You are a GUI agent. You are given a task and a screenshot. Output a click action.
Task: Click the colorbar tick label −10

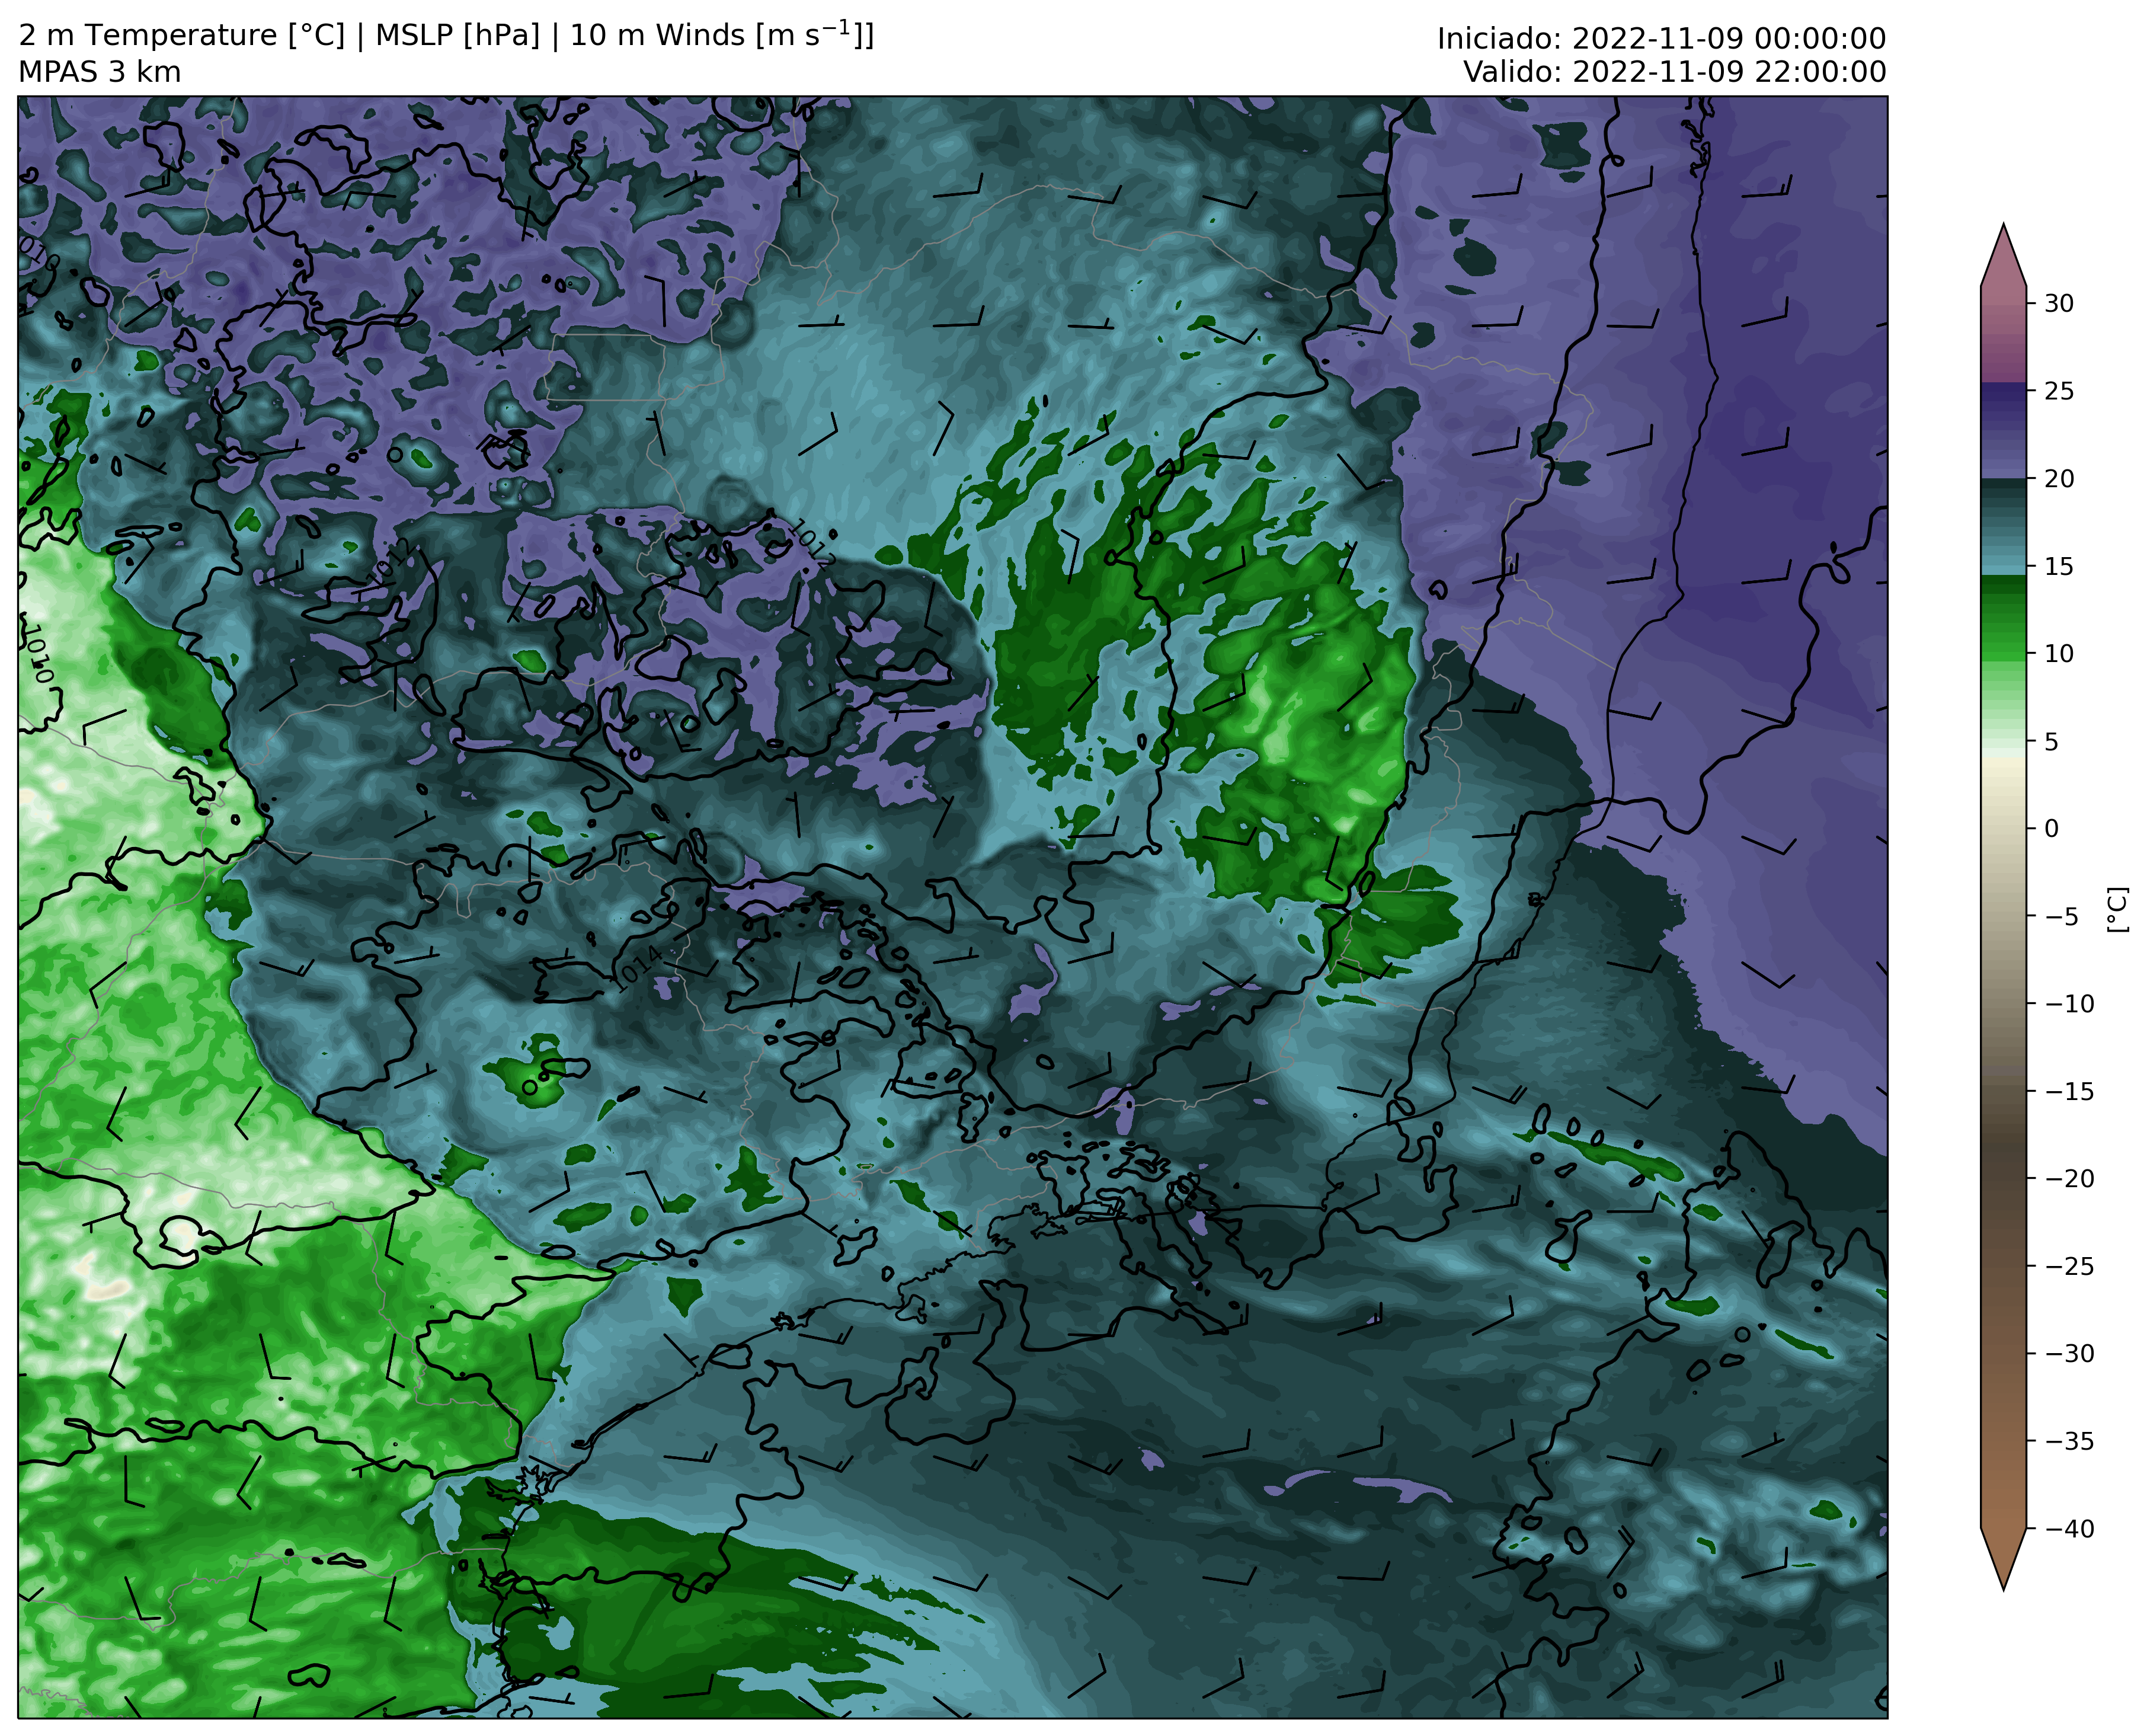pyautogui.click(x=2068, y=1003)
